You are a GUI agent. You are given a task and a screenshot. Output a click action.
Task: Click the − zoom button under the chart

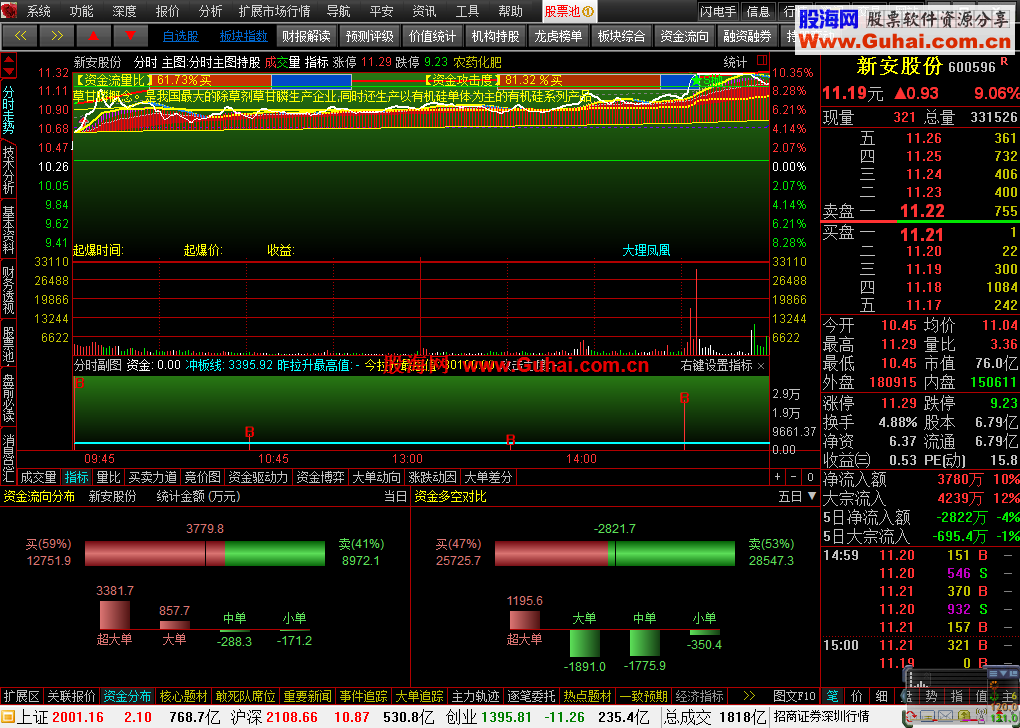[x=794, y=477]
